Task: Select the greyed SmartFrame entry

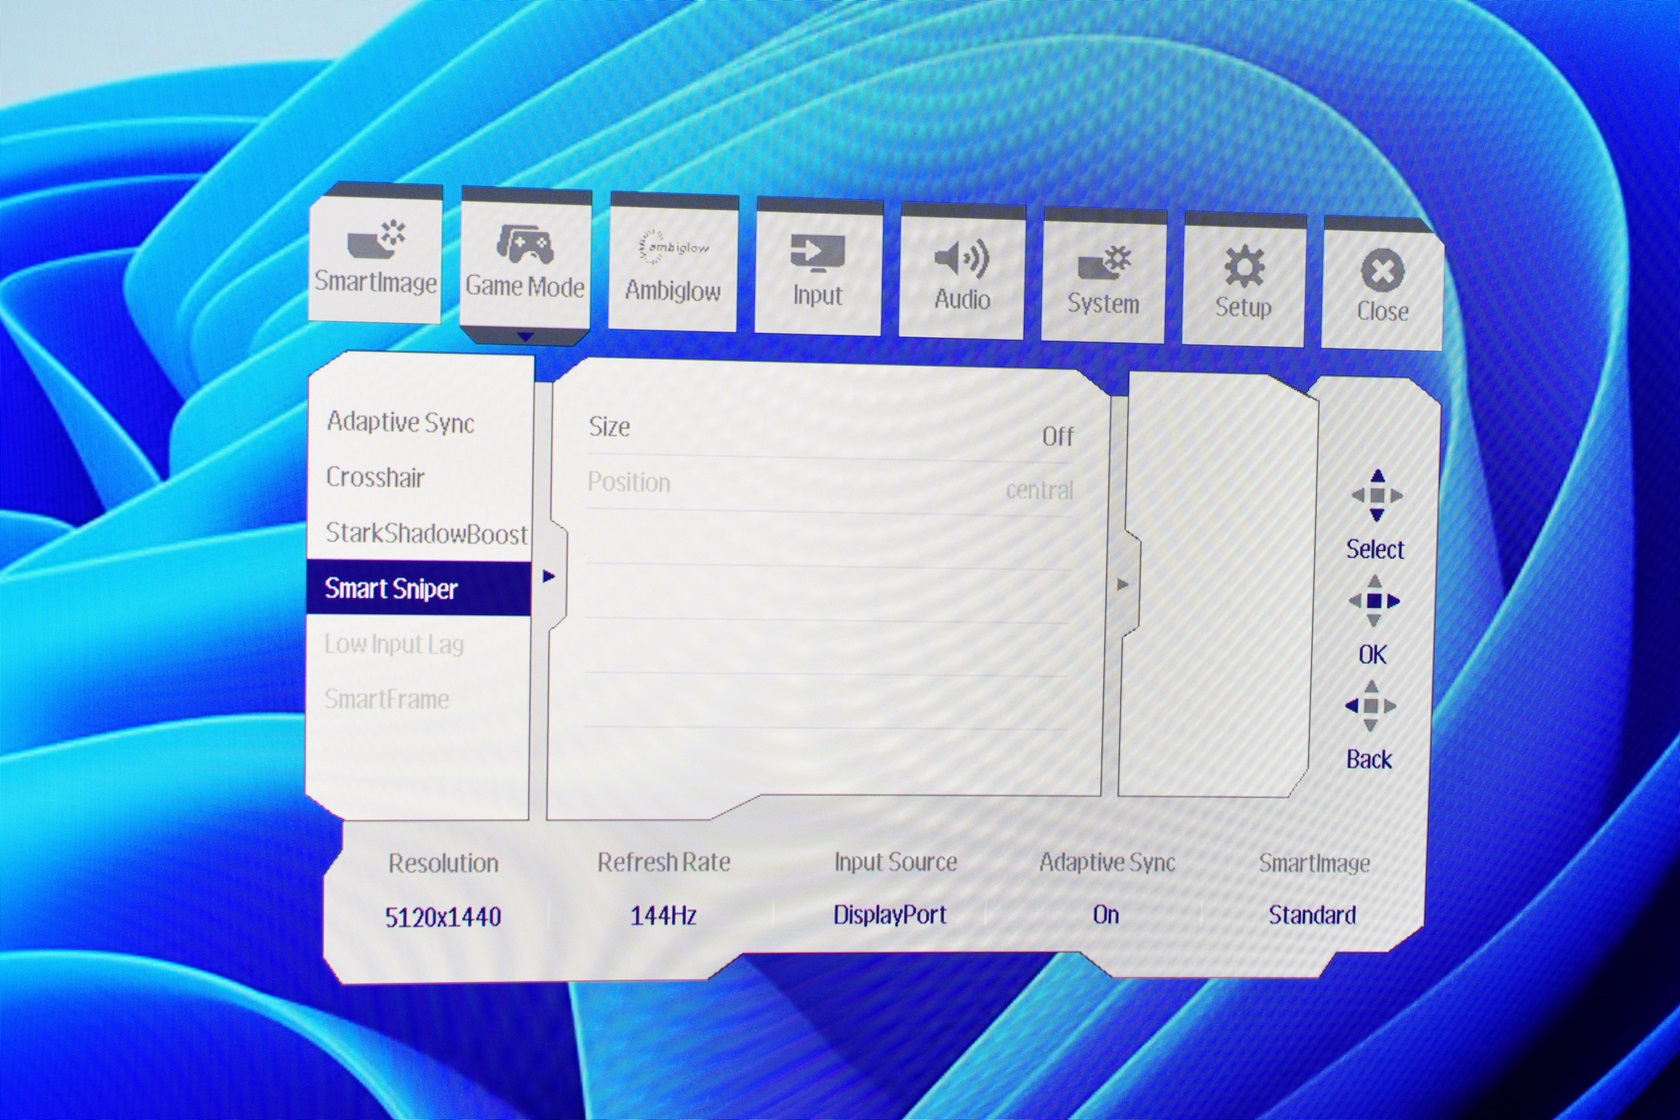Action: (387, 699)
